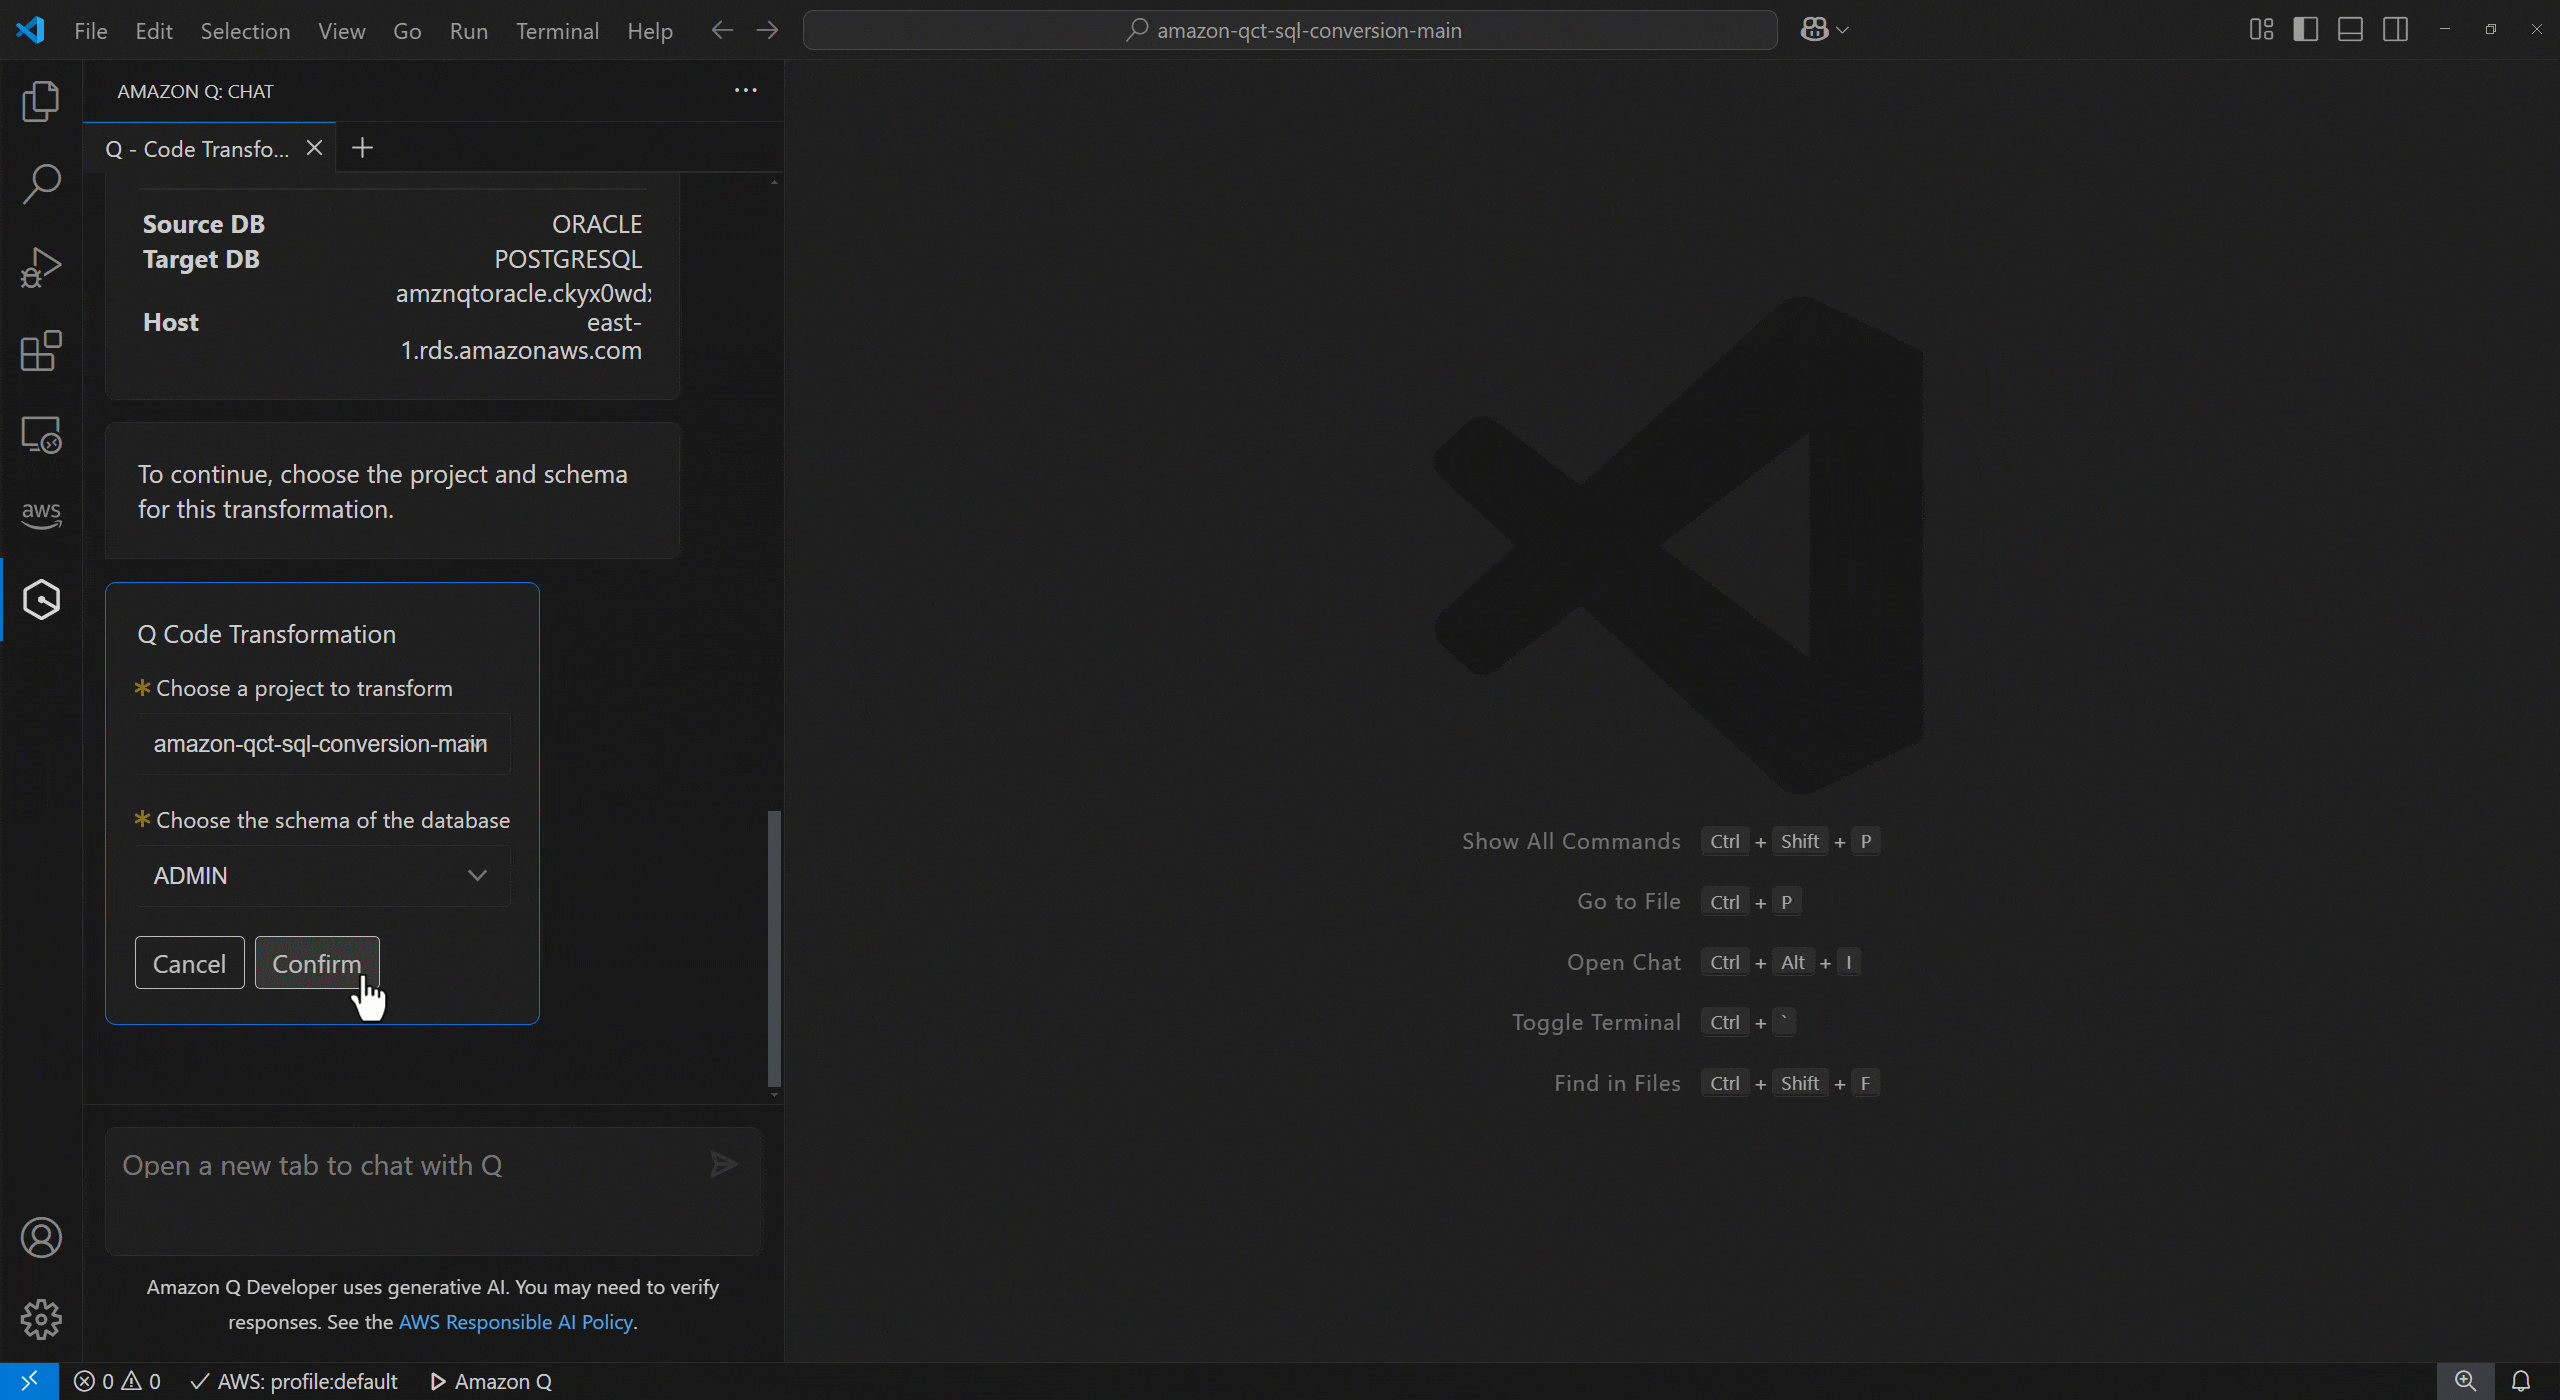Open the Terminal menu
Viewport: 2560px width, 1400px height.
tap(557, 31)
